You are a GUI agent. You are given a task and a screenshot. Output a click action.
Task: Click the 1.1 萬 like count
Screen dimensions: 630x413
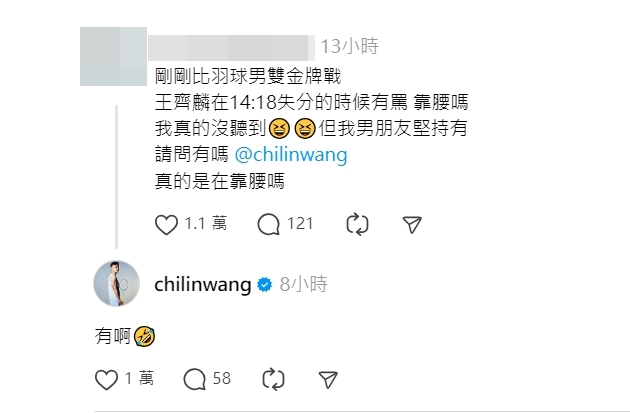pos(206,223)
